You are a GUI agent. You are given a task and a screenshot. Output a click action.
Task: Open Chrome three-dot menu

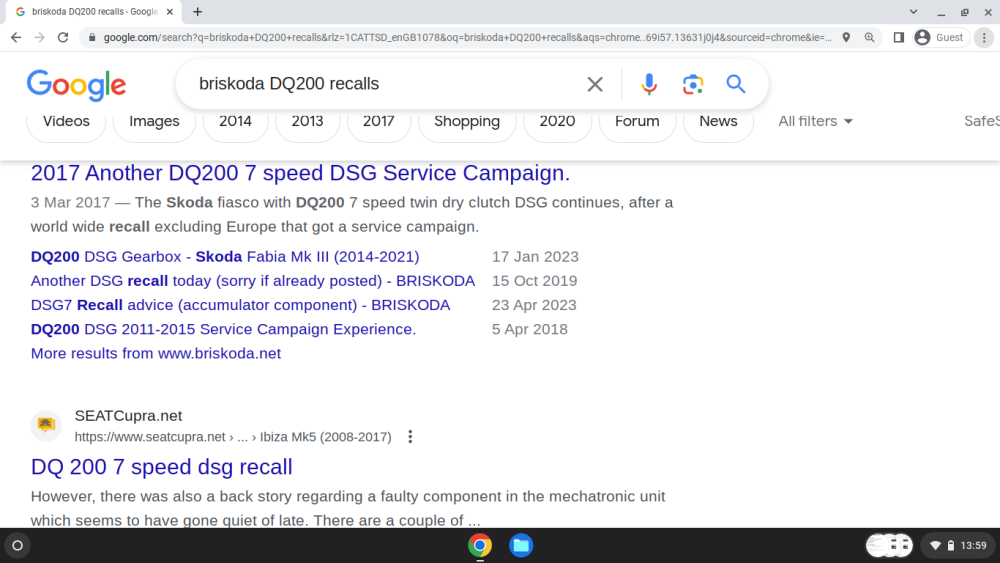pos(984,38)
